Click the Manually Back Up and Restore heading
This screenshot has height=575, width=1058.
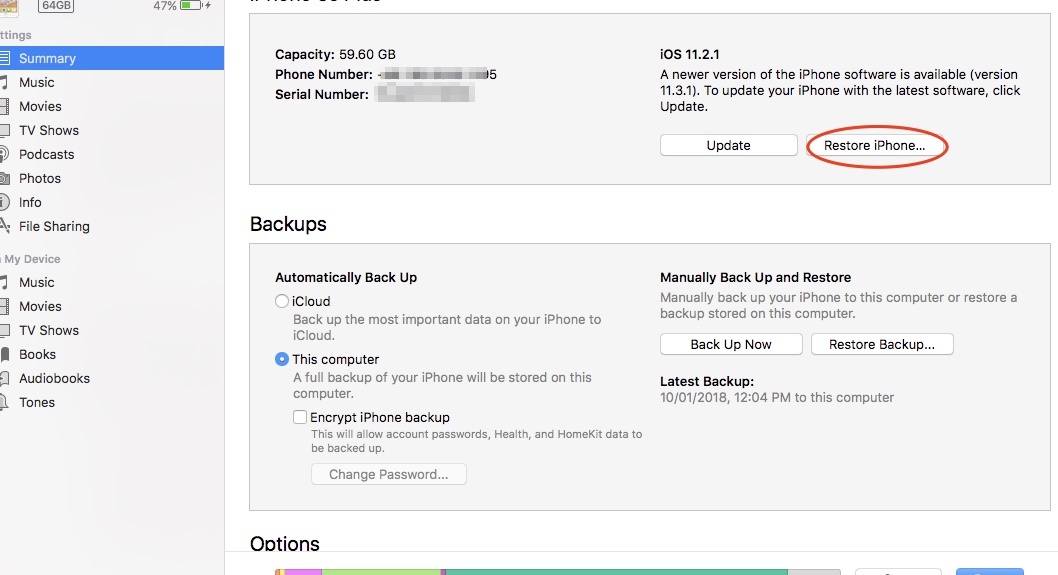point(756,277)
